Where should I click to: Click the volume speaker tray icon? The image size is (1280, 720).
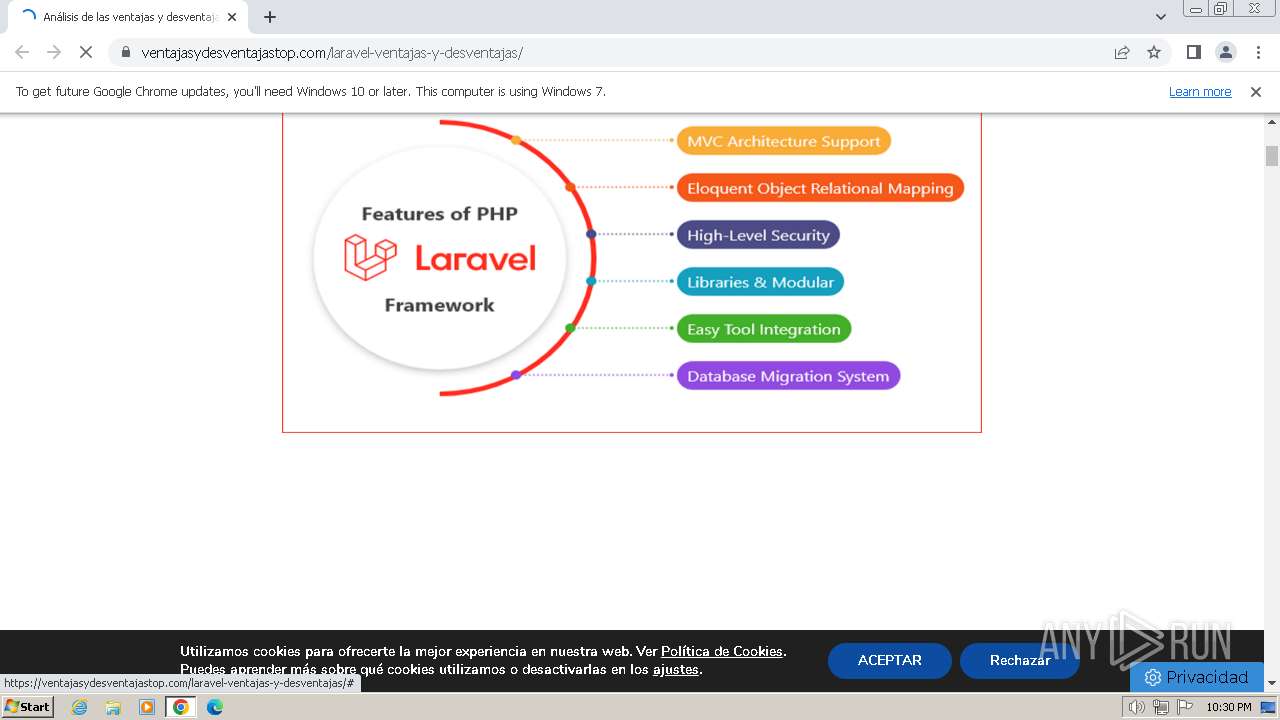(1137, 707)
